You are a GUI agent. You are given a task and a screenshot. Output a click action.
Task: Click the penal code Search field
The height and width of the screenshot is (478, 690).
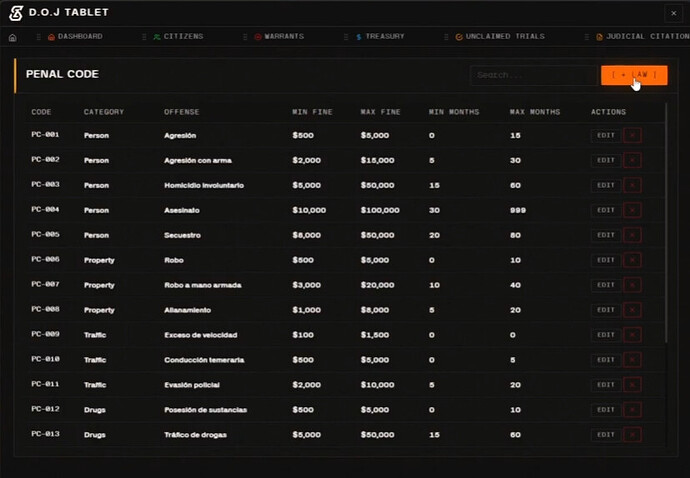click(534, 75)
